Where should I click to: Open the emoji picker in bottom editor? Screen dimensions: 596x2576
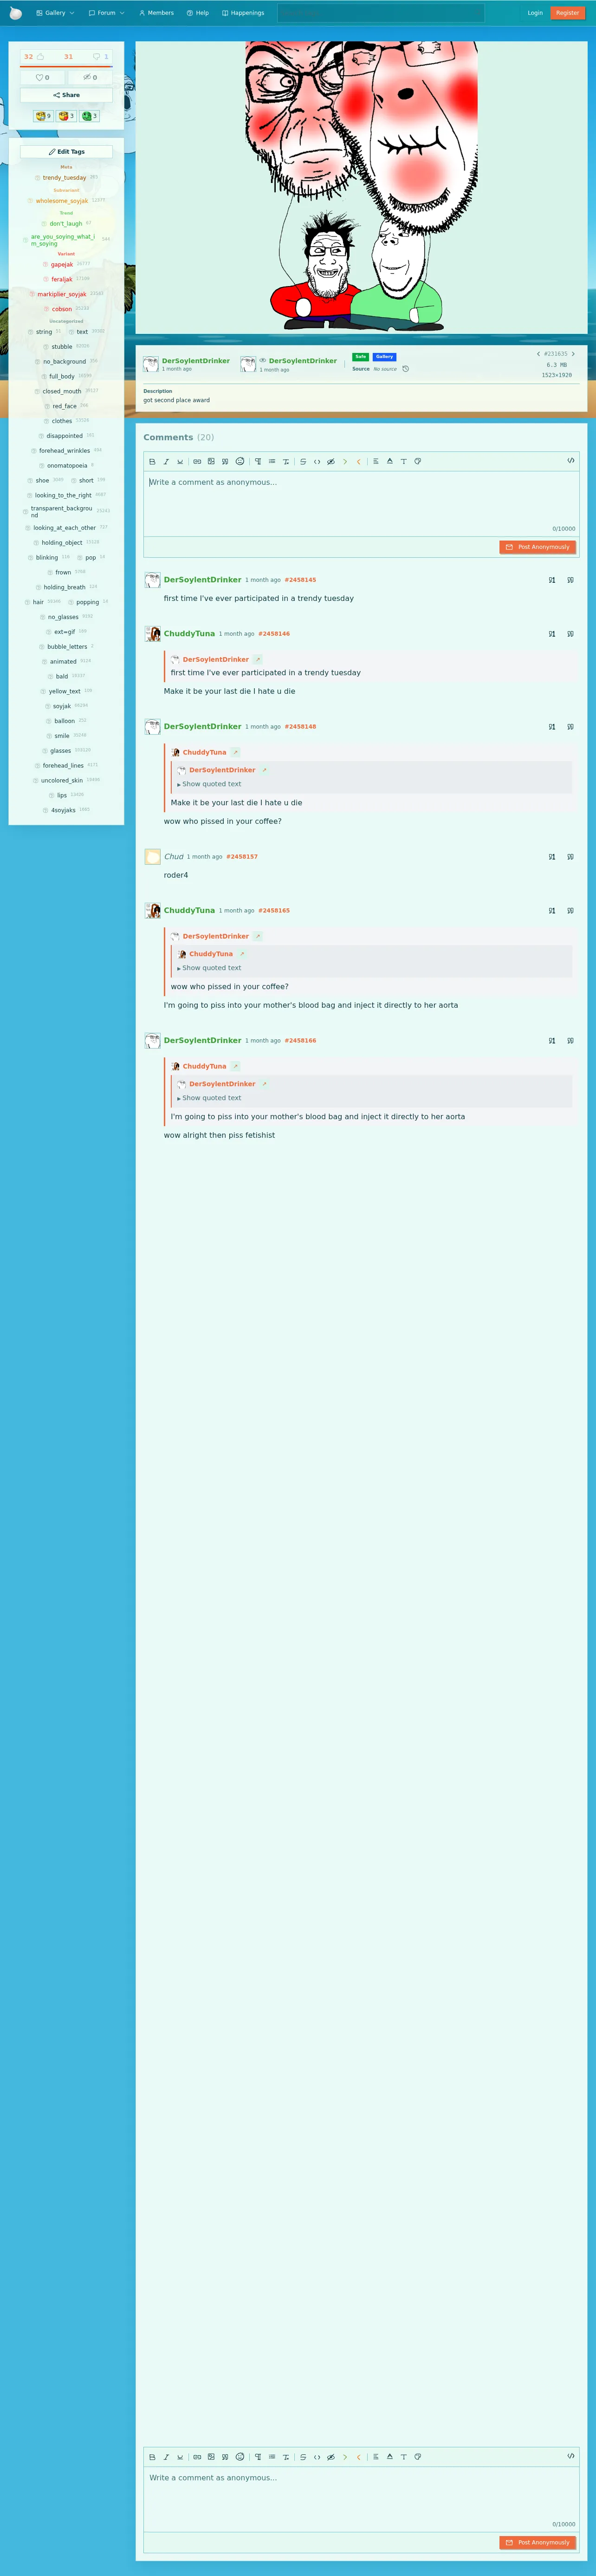point(240,2456)
